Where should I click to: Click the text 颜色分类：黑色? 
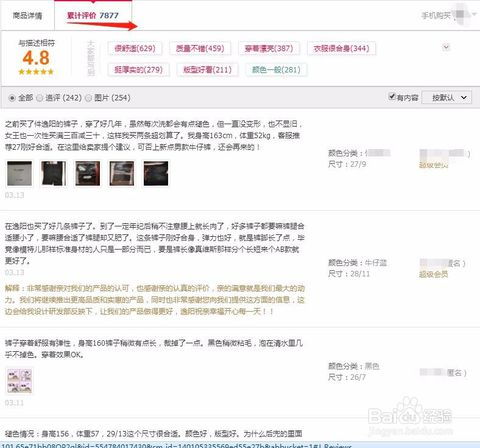coord(354,366)
